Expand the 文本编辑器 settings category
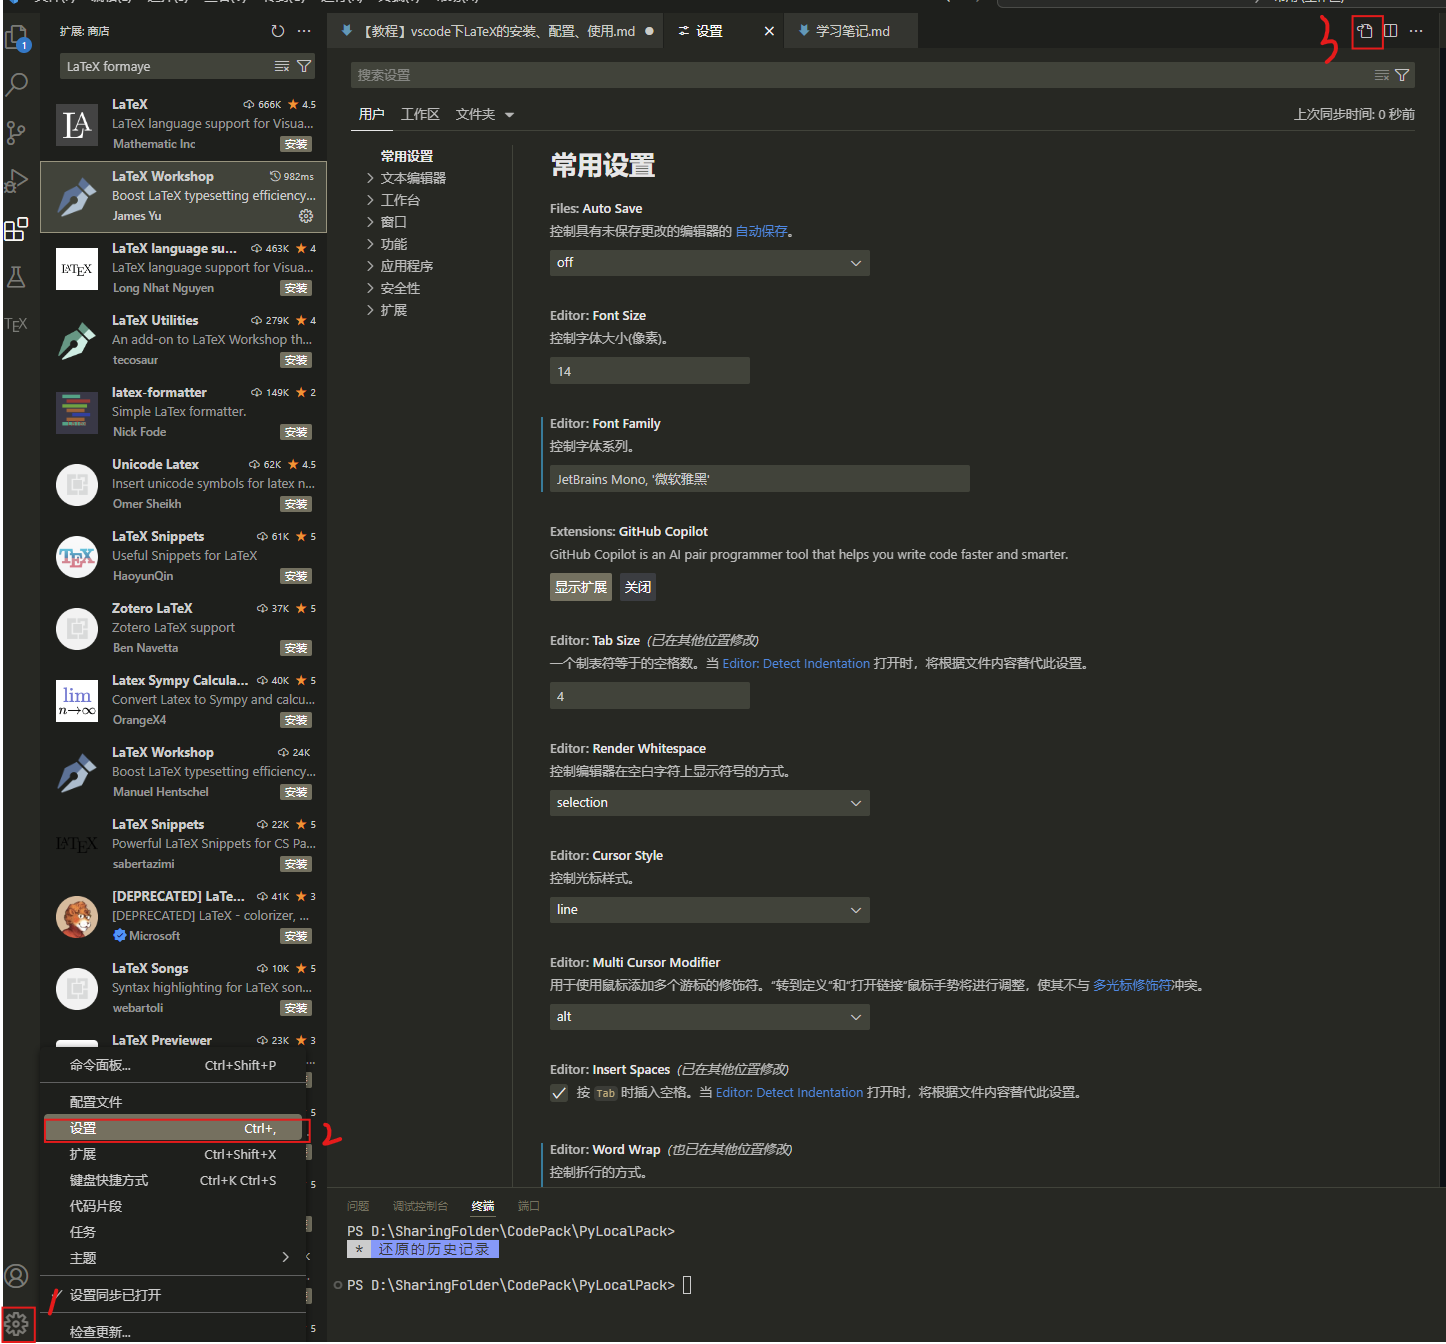The height and width of the screenshot is (1344, 1446). pyautogui.click(x=412, y=178)
